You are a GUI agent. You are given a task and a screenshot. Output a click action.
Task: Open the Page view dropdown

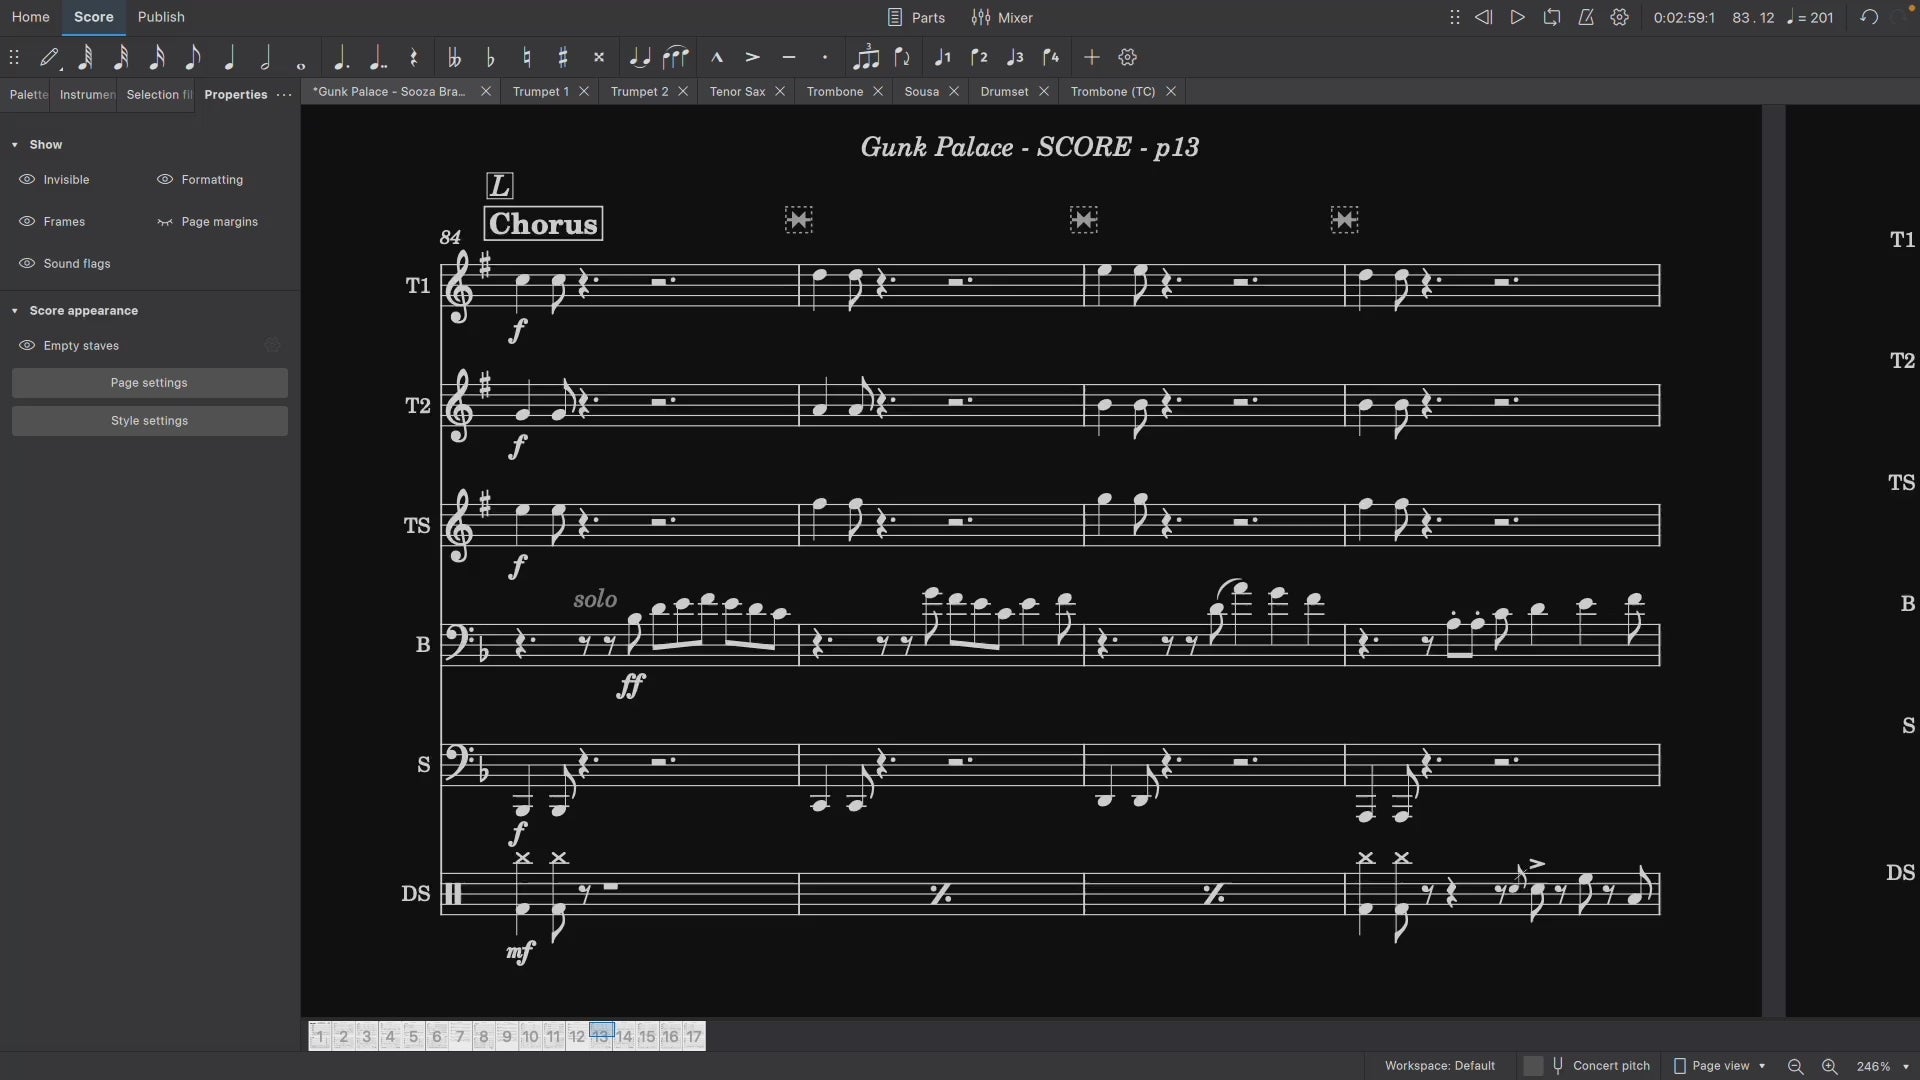1720,1066
